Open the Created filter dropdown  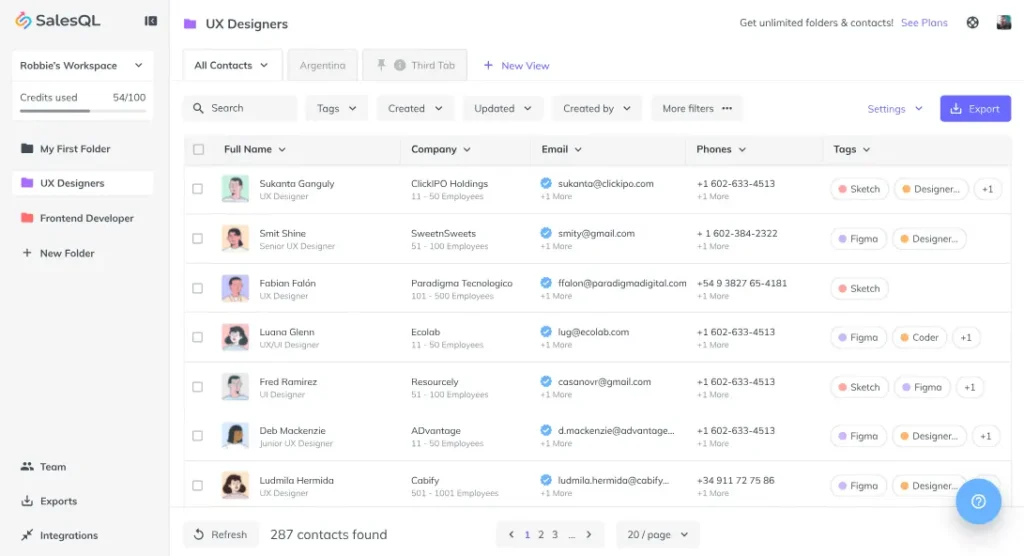coord(415,108)
